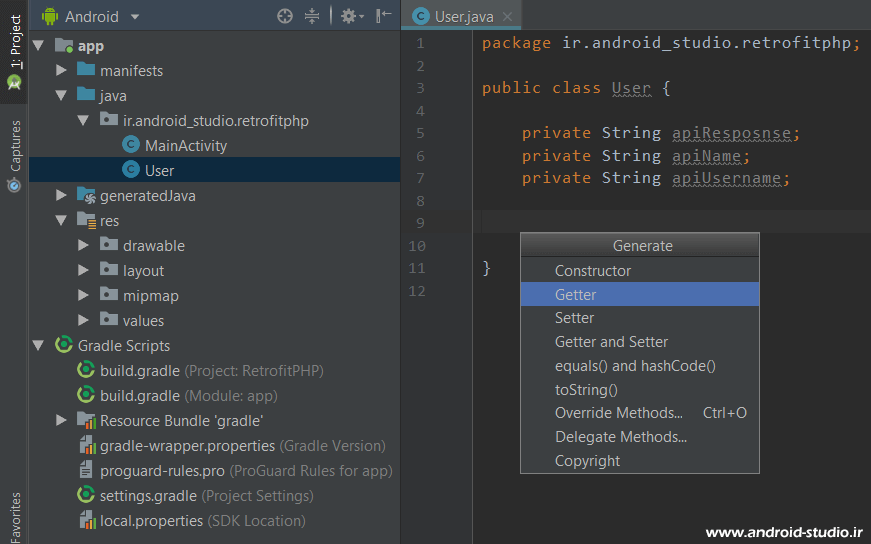Screen dimensions: 871x544
Task: Expand the manifests folder
Action: point(61,70)
